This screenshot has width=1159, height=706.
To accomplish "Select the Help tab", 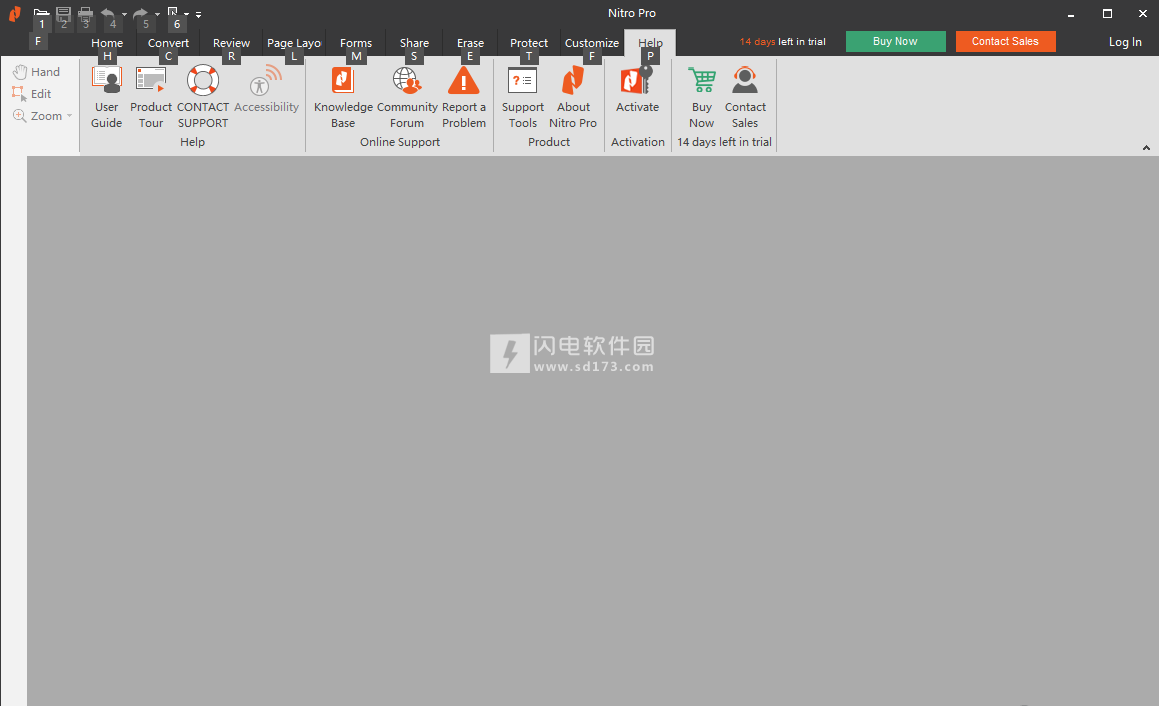I will click(x=650, y=43).
